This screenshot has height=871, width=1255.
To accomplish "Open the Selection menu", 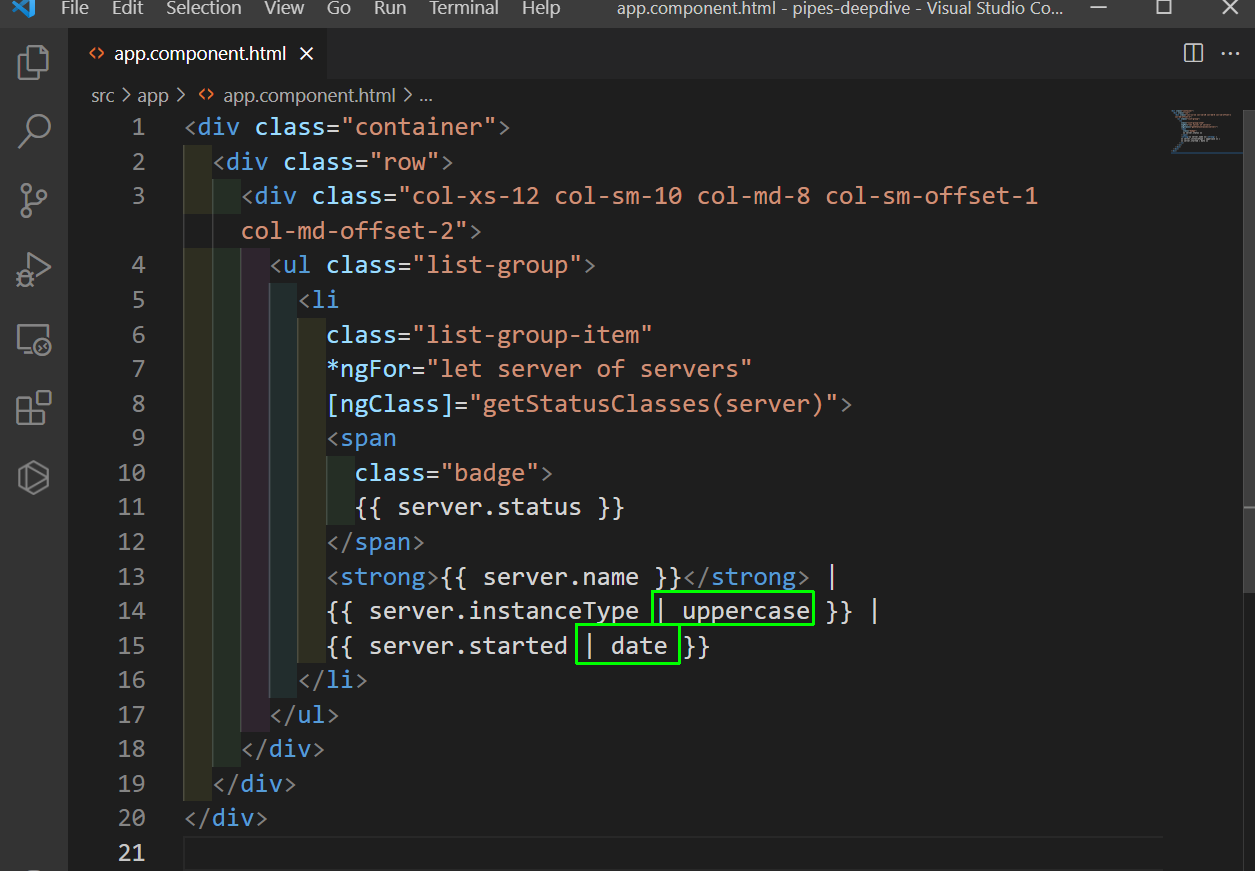I will [203, 8].
